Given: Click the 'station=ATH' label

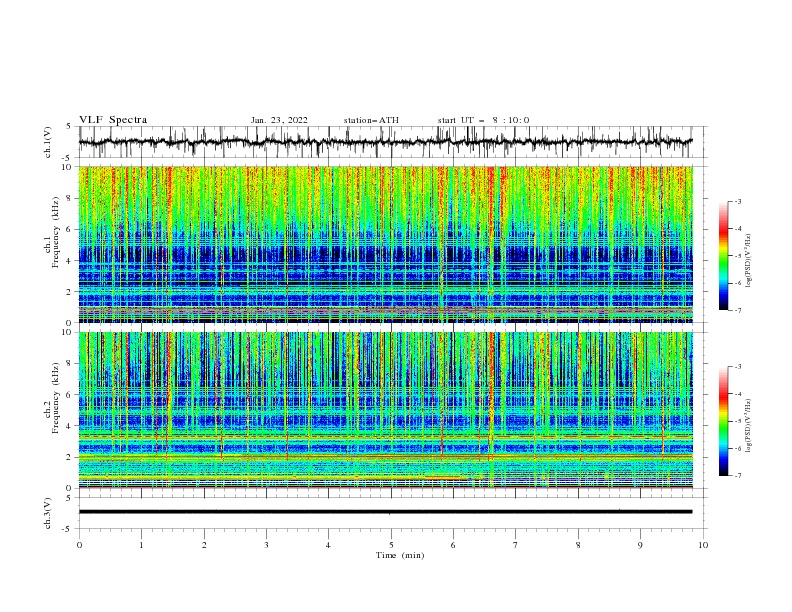Looking at the screenshot, I should click(x=371, y=120).
